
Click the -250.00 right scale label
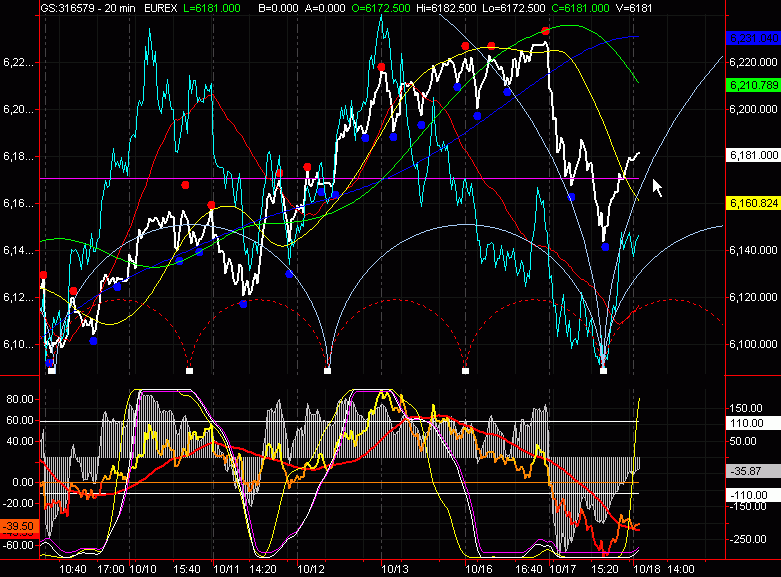746,539
